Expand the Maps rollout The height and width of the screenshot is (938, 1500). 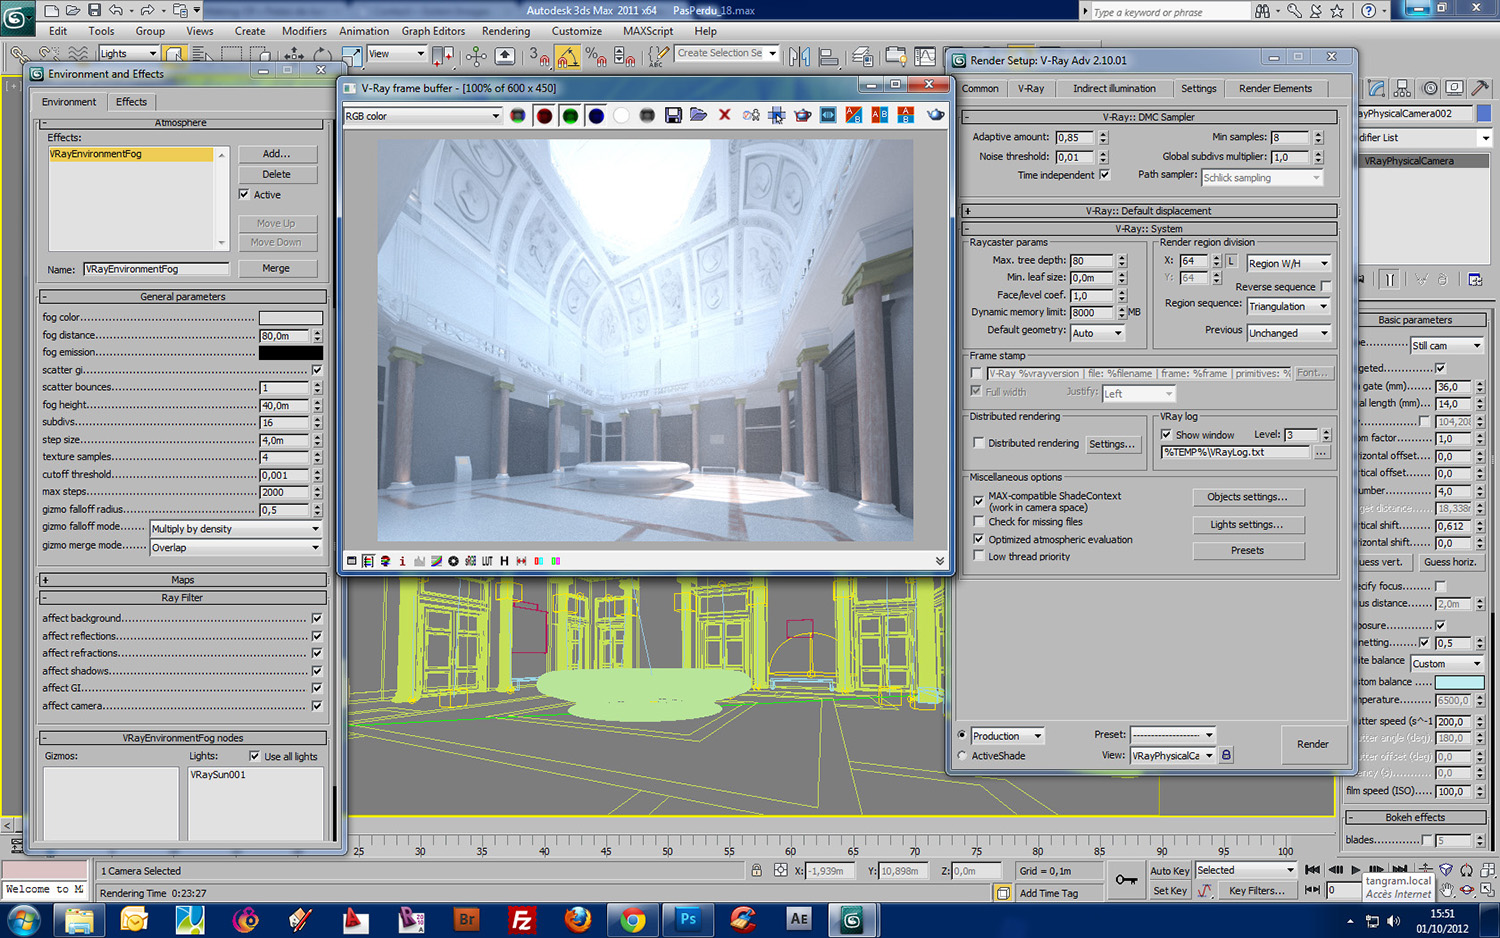(182, 580)
